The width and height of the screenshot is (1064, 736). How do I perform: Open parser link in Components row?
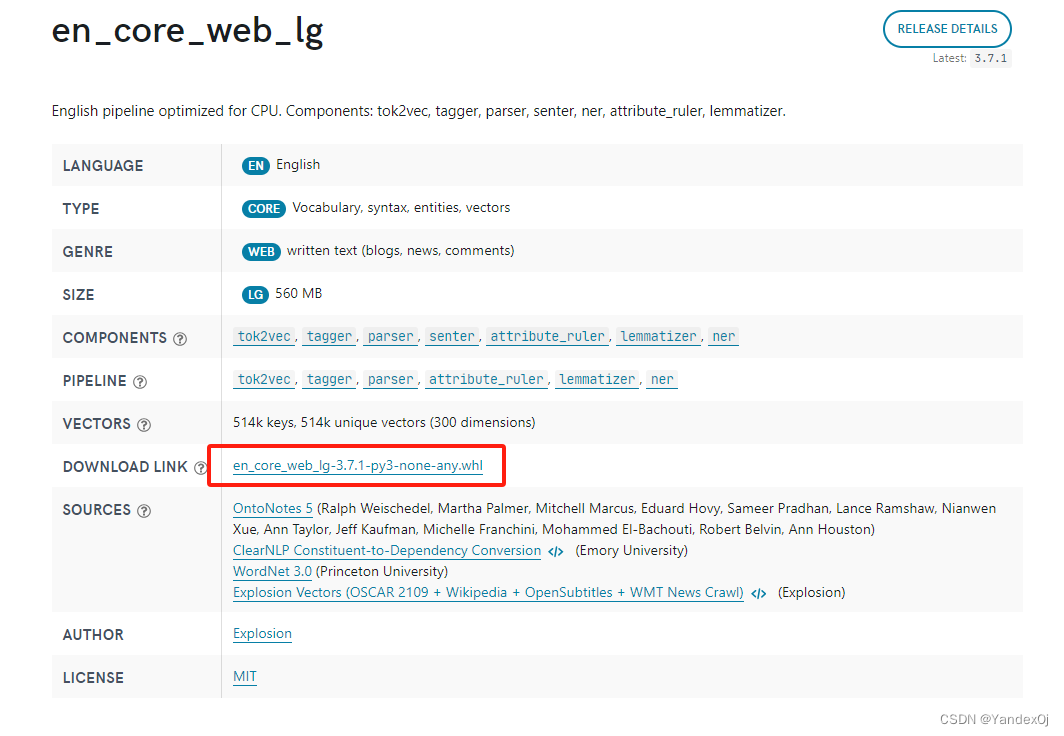(x=390, y=336)
